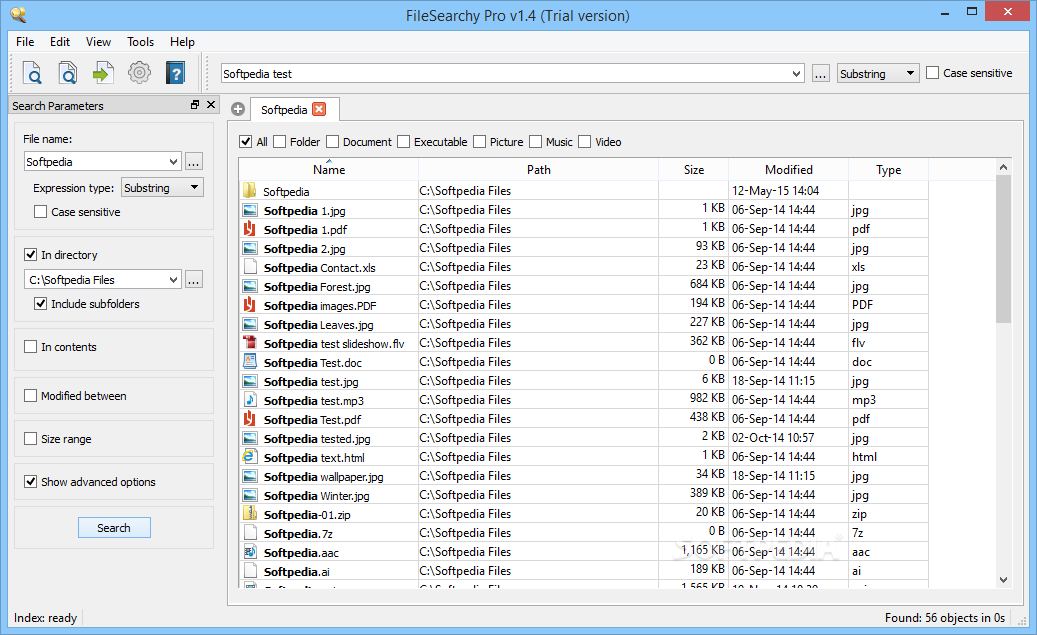This screenshot has width=1037, height=635.
Task: Close the Search Parameters panel
Action: pos(211,105)
